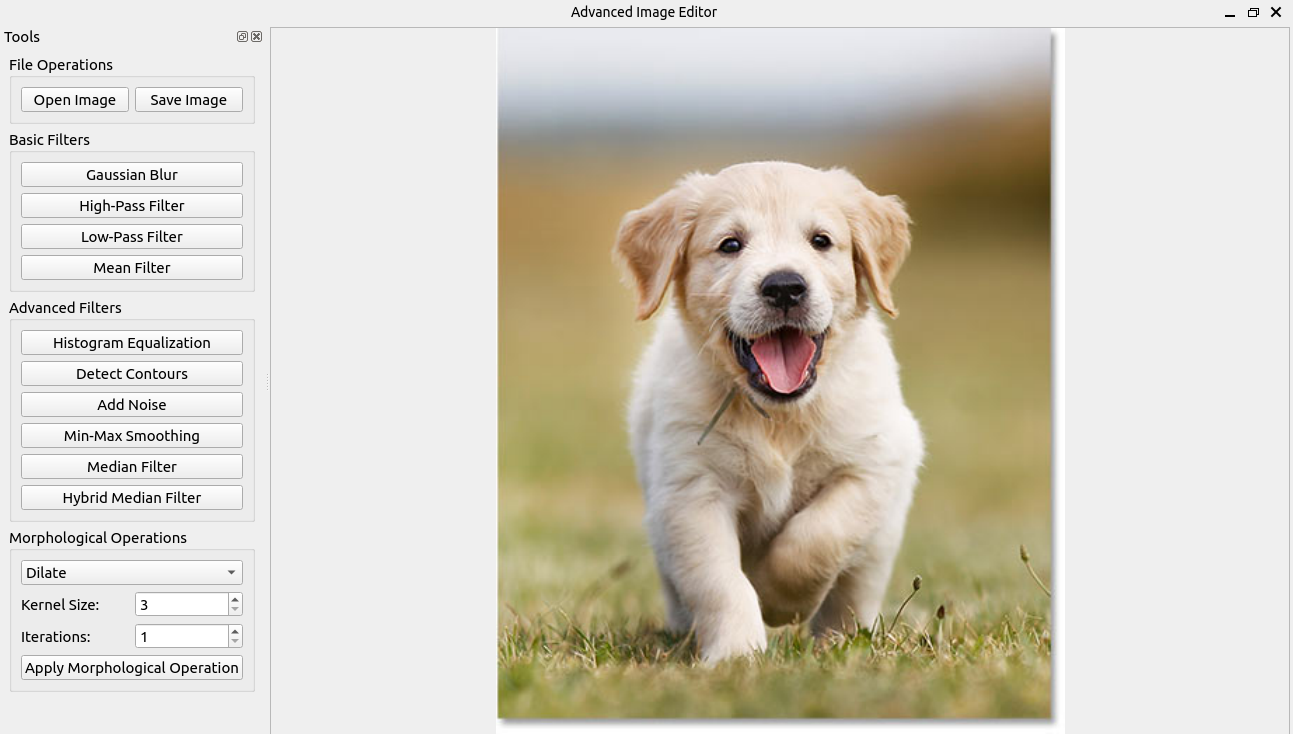1293x734 pixels.
Task: Apply the Gaussian Blur filter
Action: [x=132, y=175]
